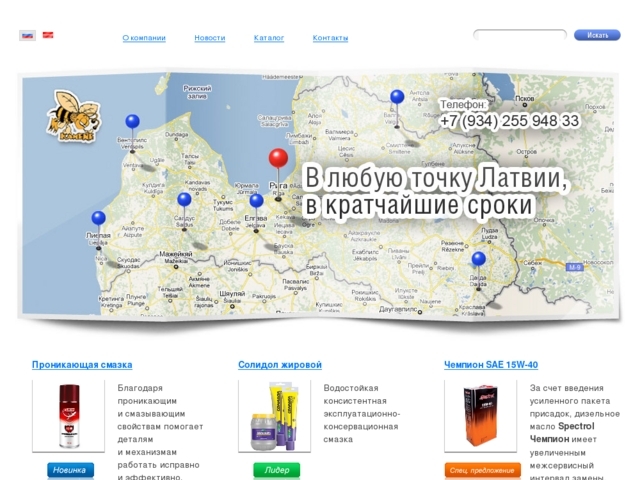Click the bee mascot logo on map

click(x=74, y=117)
